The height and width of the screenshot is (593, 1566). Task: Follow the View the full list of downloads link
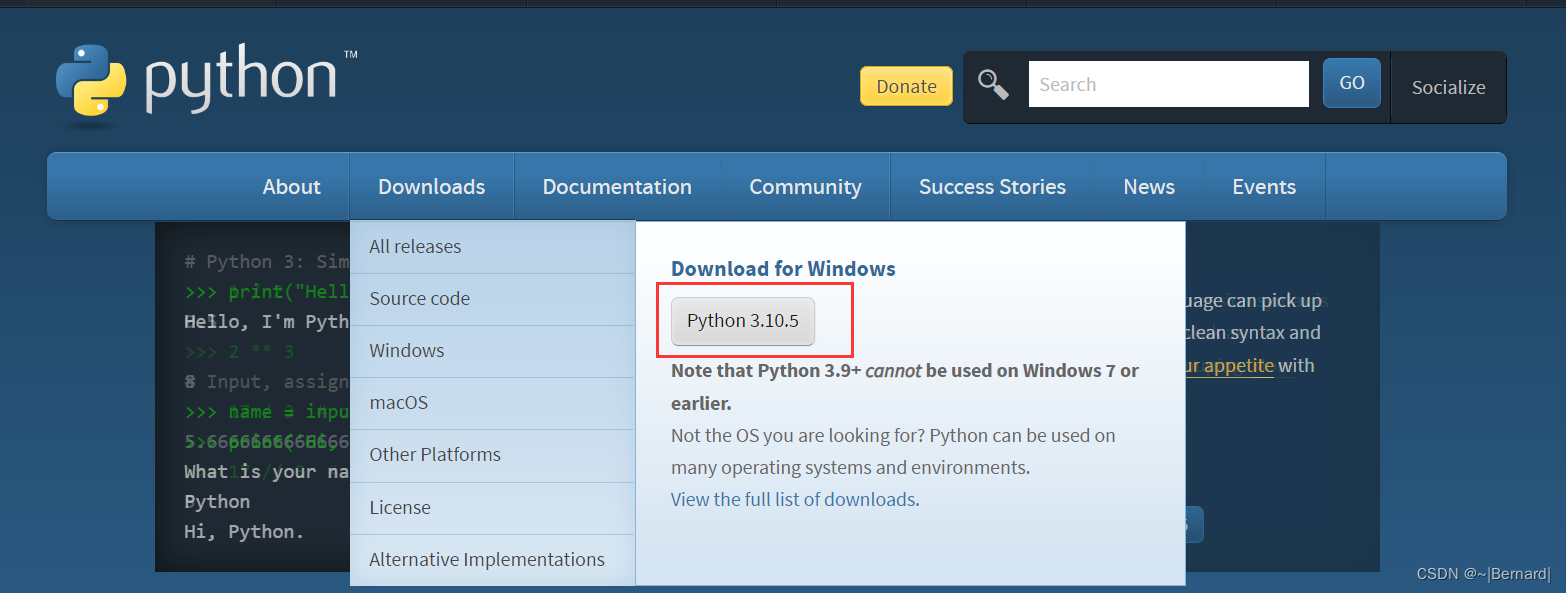click(x=793, y=499)
